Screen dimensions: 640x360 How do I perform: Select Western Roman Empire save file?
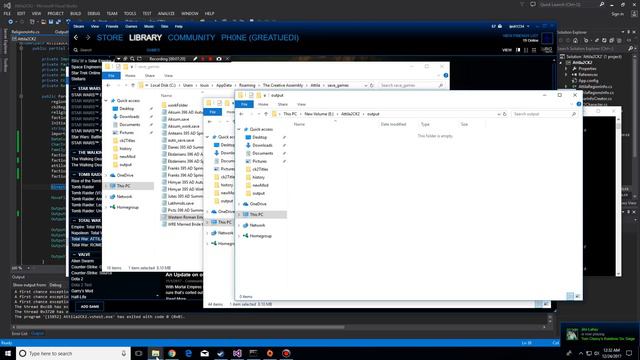click(x=182, y=217)
